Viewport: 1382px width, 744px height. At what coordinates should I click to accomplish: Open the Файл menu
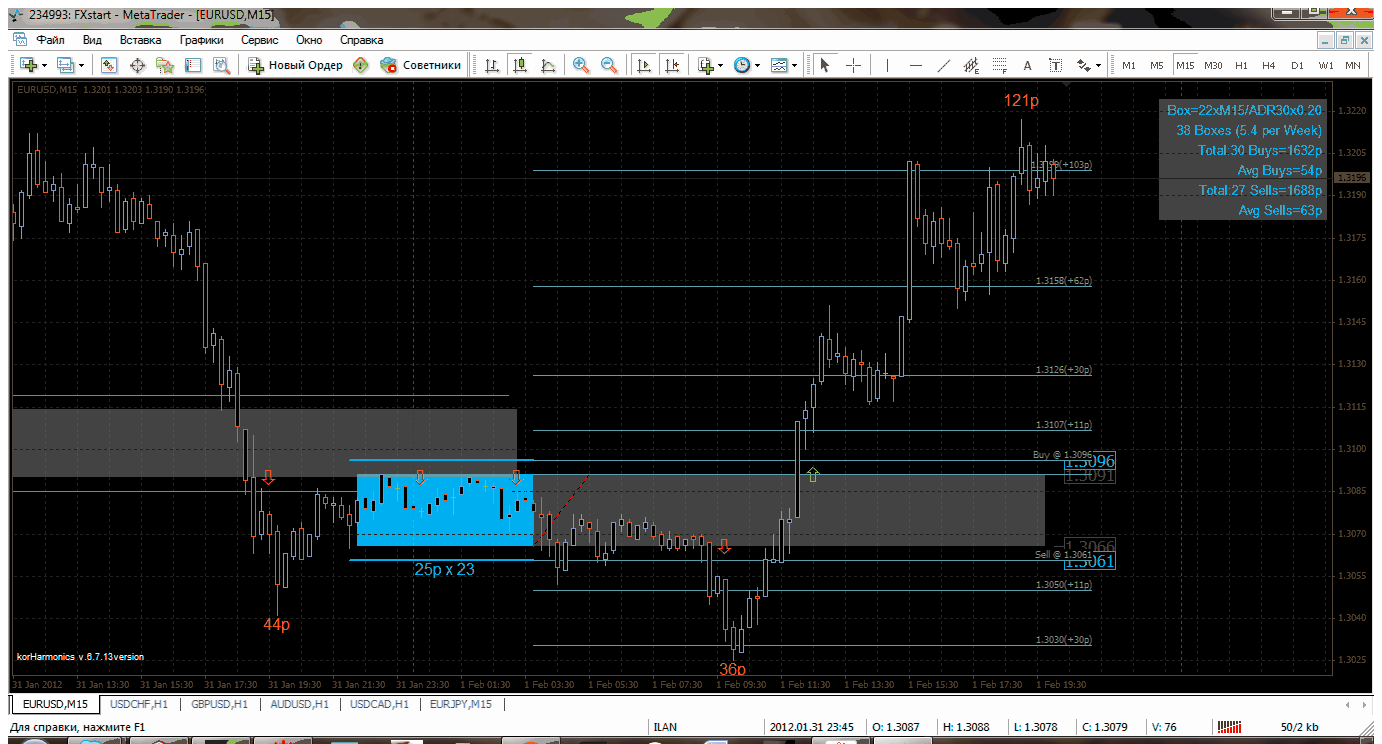pyautogui.click(x=51, y=40)
